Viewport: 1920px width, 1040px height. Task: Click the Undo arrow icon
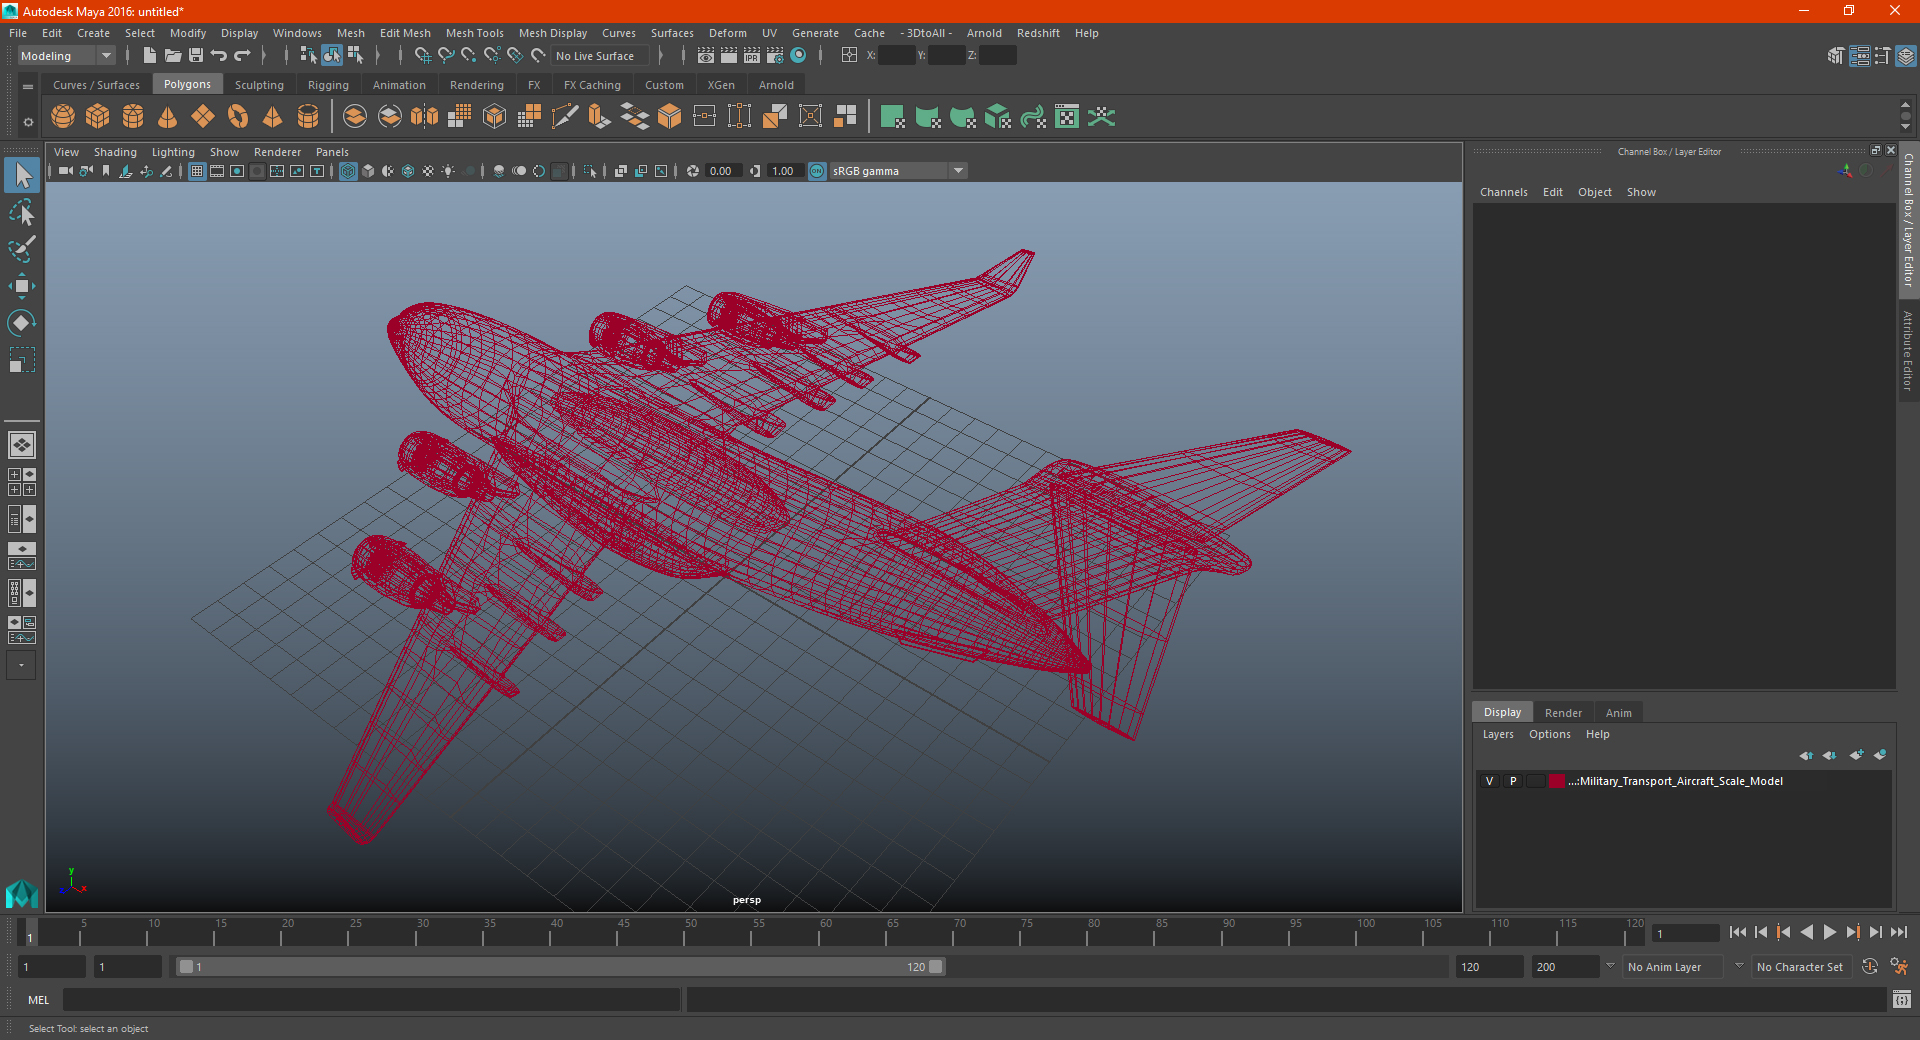click(219, 56)
